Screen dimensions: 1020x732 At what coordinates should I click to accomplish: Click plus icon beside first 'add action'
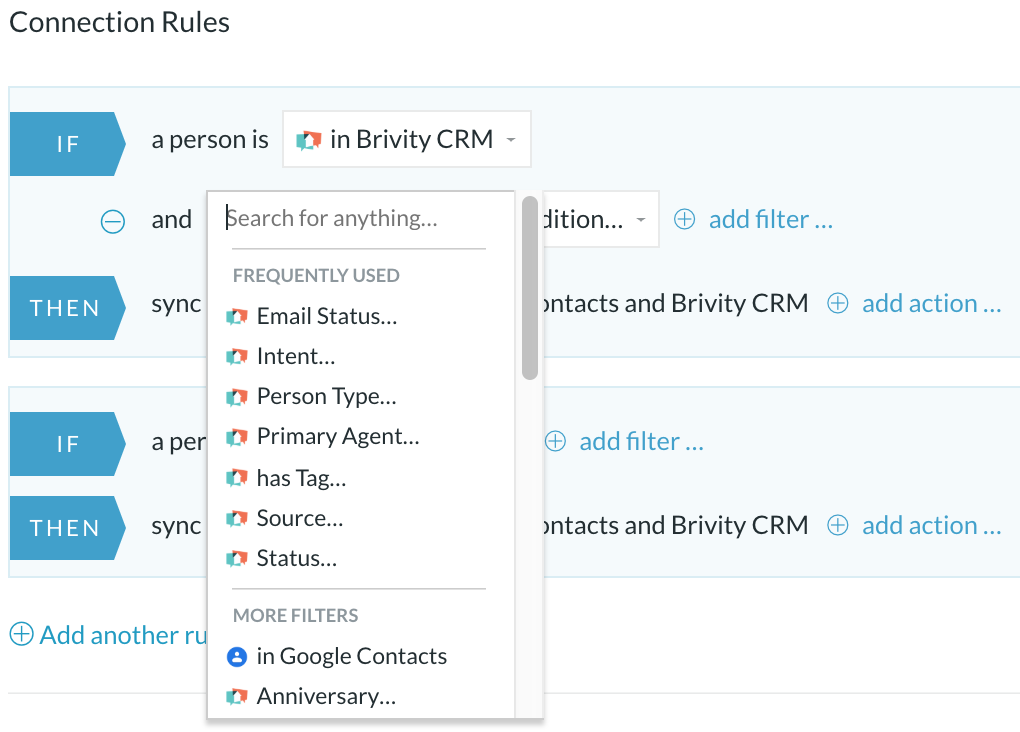pyautogui.click(x=838, y=303)
